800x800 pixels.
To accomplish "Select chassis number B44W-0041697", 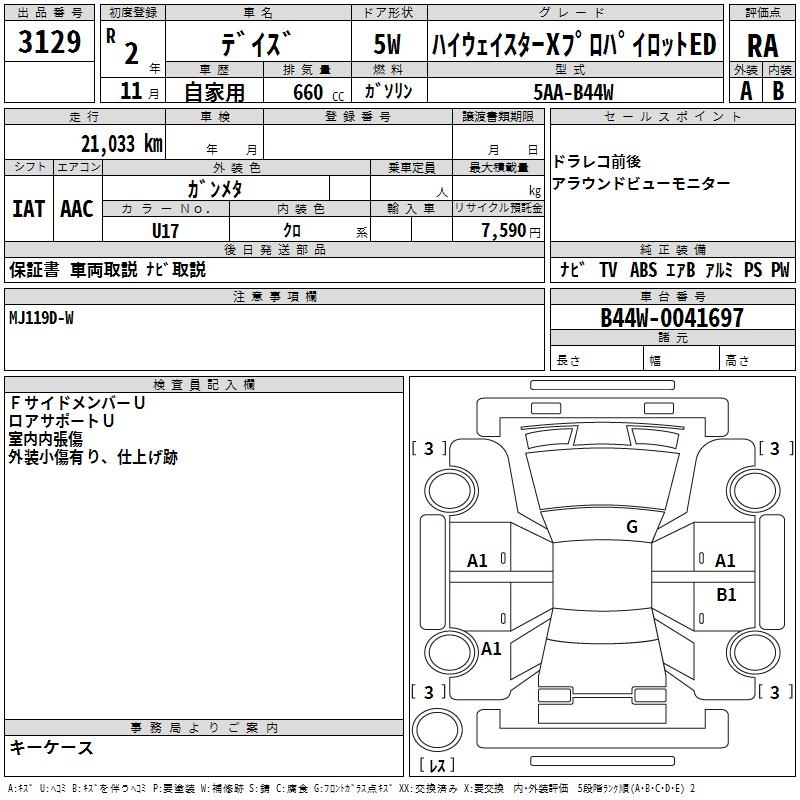I will coord(671,317).
